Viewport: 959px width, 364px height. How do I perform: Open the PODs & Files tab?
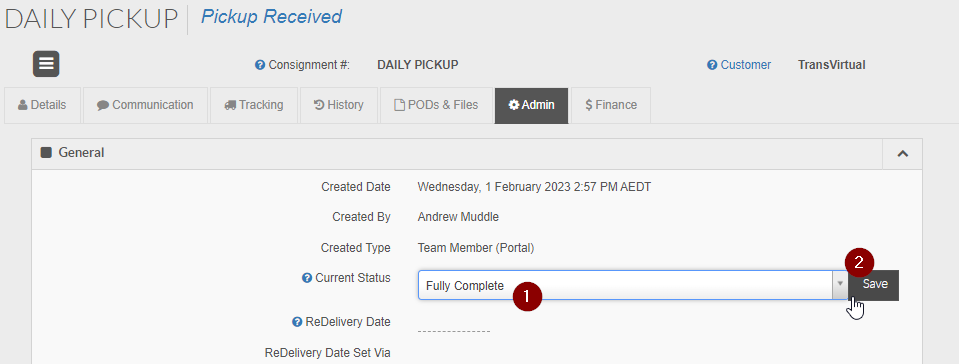(x=436, y=105)
